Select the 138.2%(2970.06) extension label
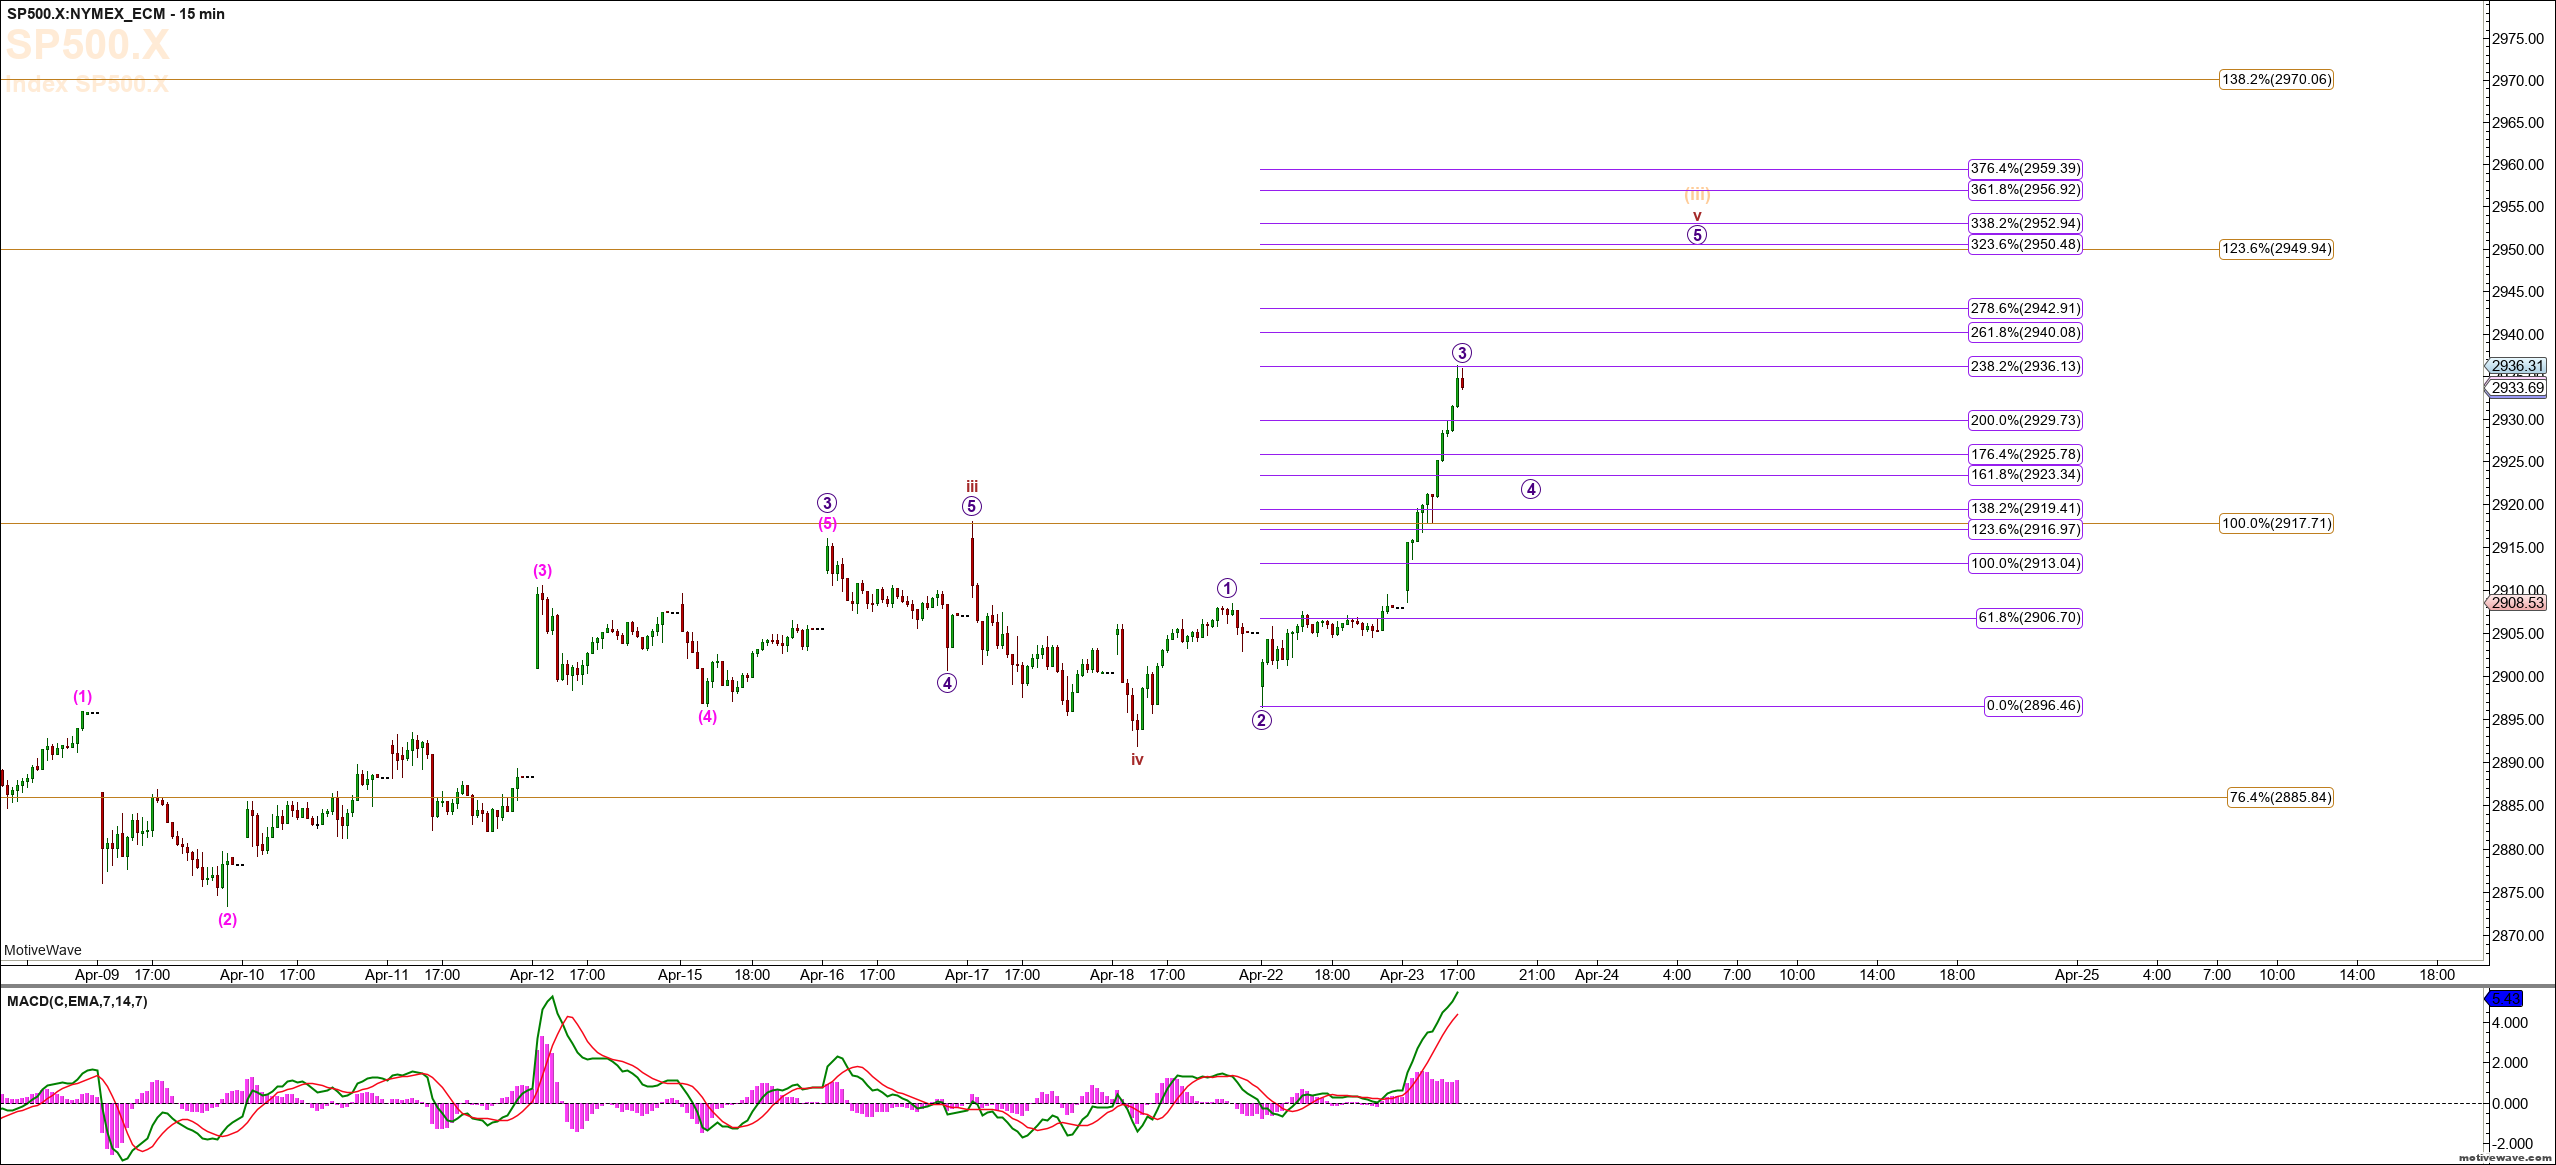Viewport: 2556px width, 1165px height. (x=2276, y=79)
